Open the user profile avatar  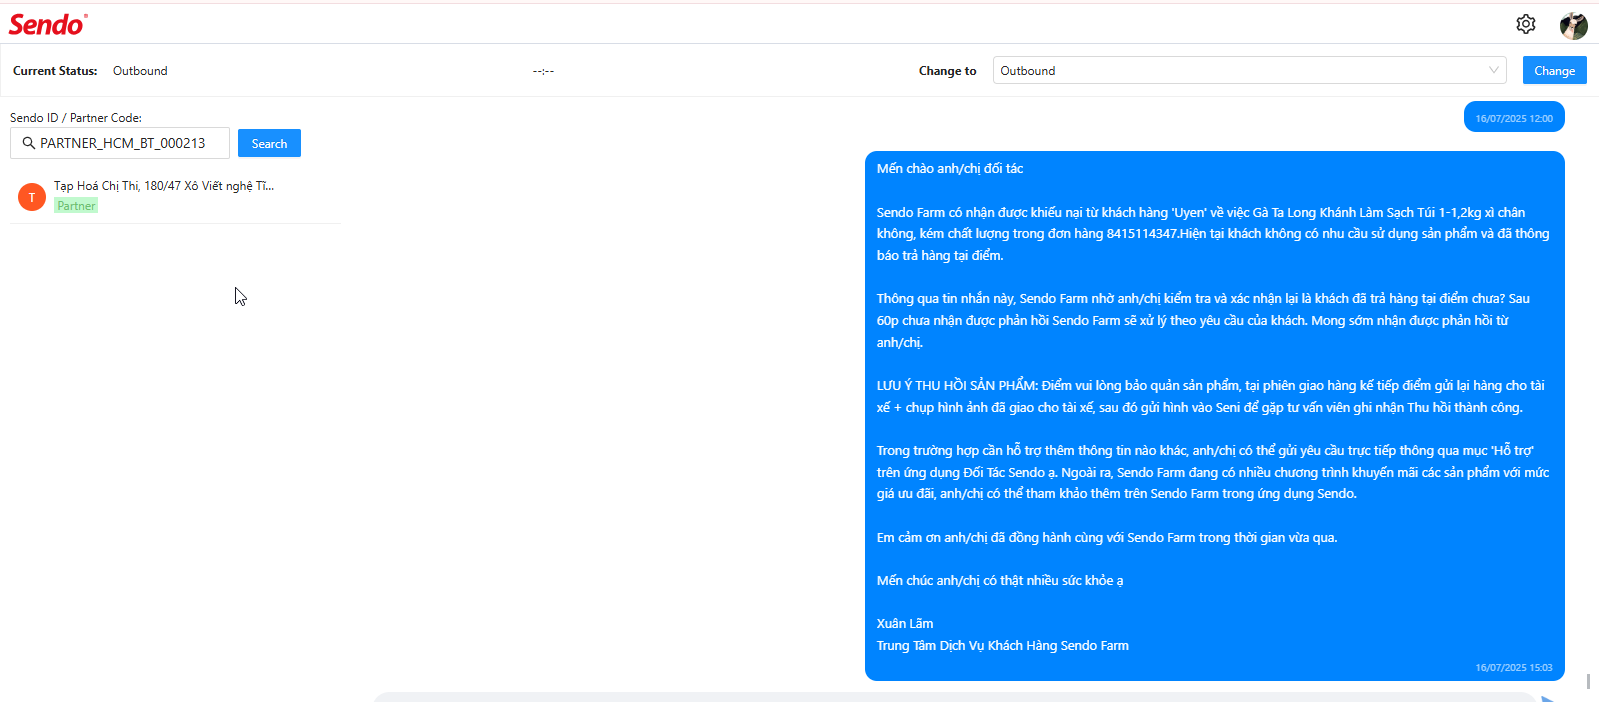[1574, 25]
